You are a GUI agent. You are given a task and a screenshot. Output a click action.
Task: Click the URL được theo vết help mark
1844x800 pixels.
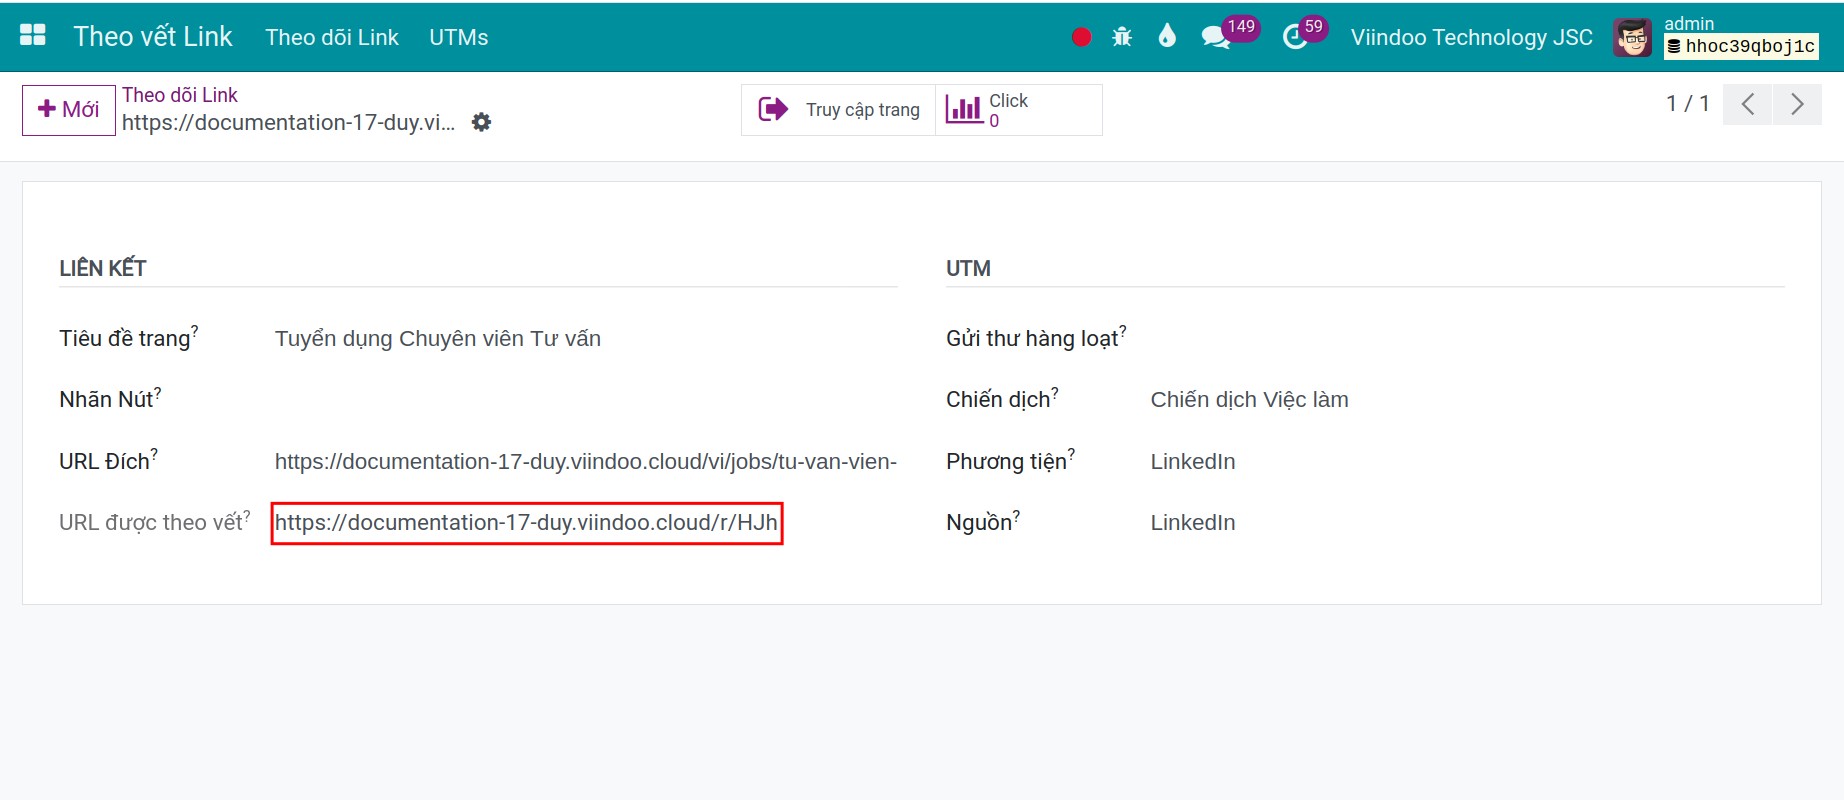[x=247, y=515]
